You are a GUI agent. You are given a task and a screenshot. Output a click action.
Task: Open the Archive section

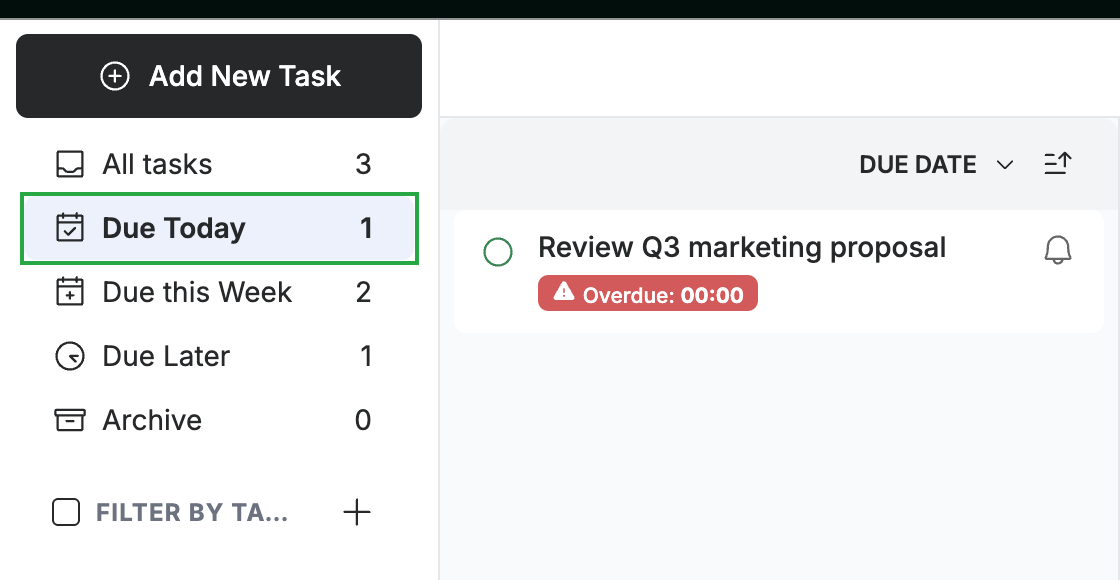point(217,420)
